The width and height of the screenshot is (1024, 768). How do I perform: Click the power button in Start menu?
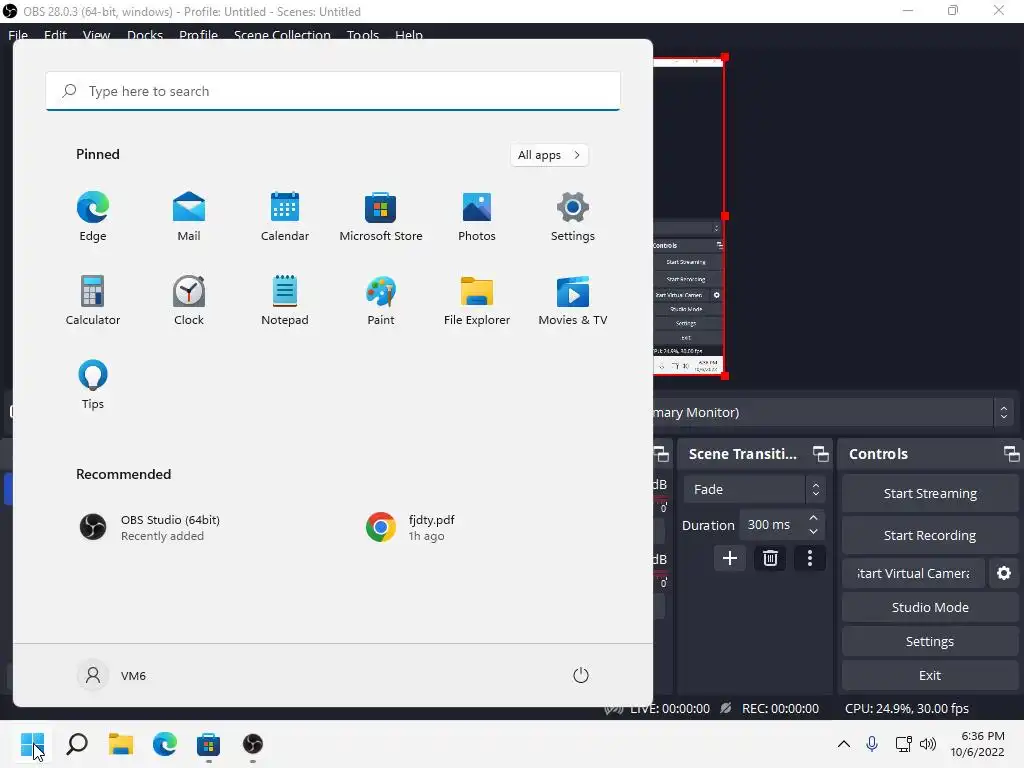pos(581,675)
